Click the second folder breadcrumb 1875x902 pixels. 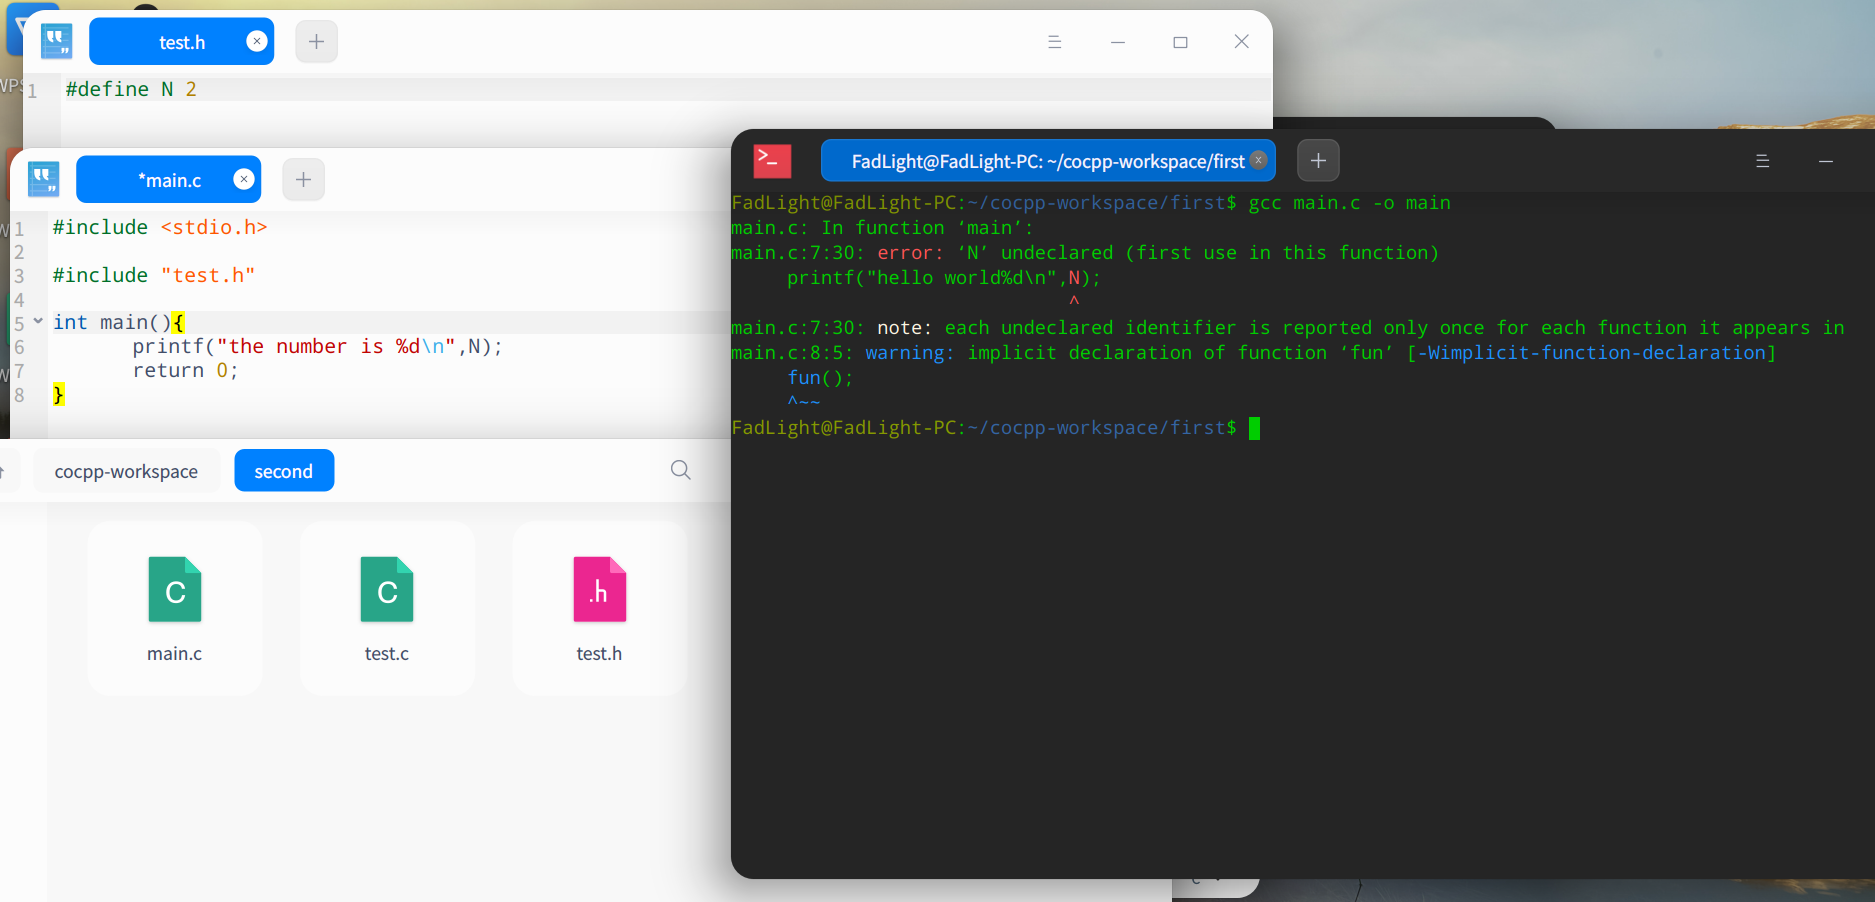click(x=284, y=471)
